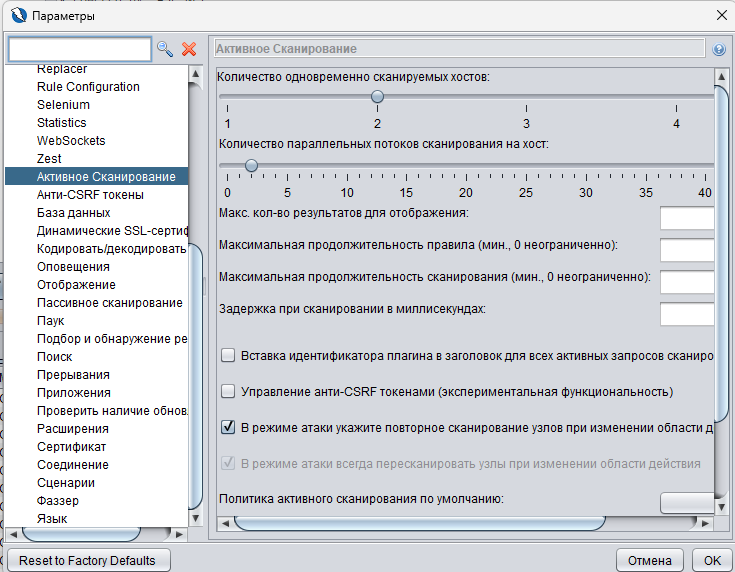Open Динамические SSL-сертификаты entry
This screenshot has height=572, width=735.
tap(112, 231)
